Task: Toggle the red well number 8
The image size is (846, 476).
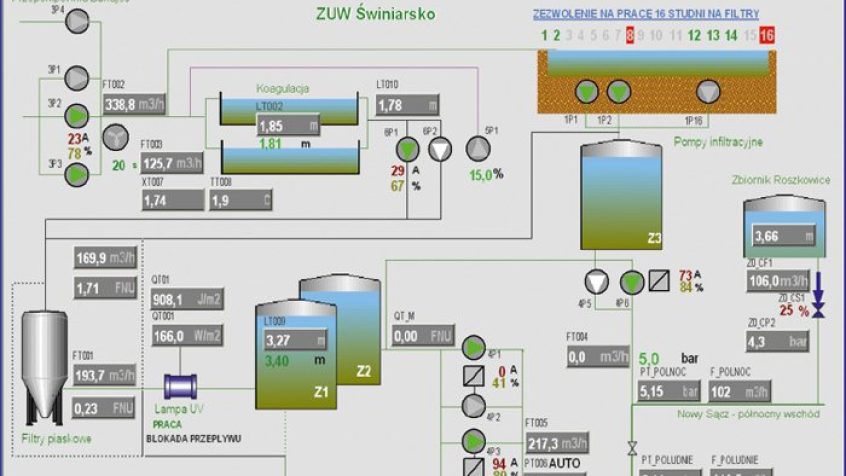Action: point(630,36)
